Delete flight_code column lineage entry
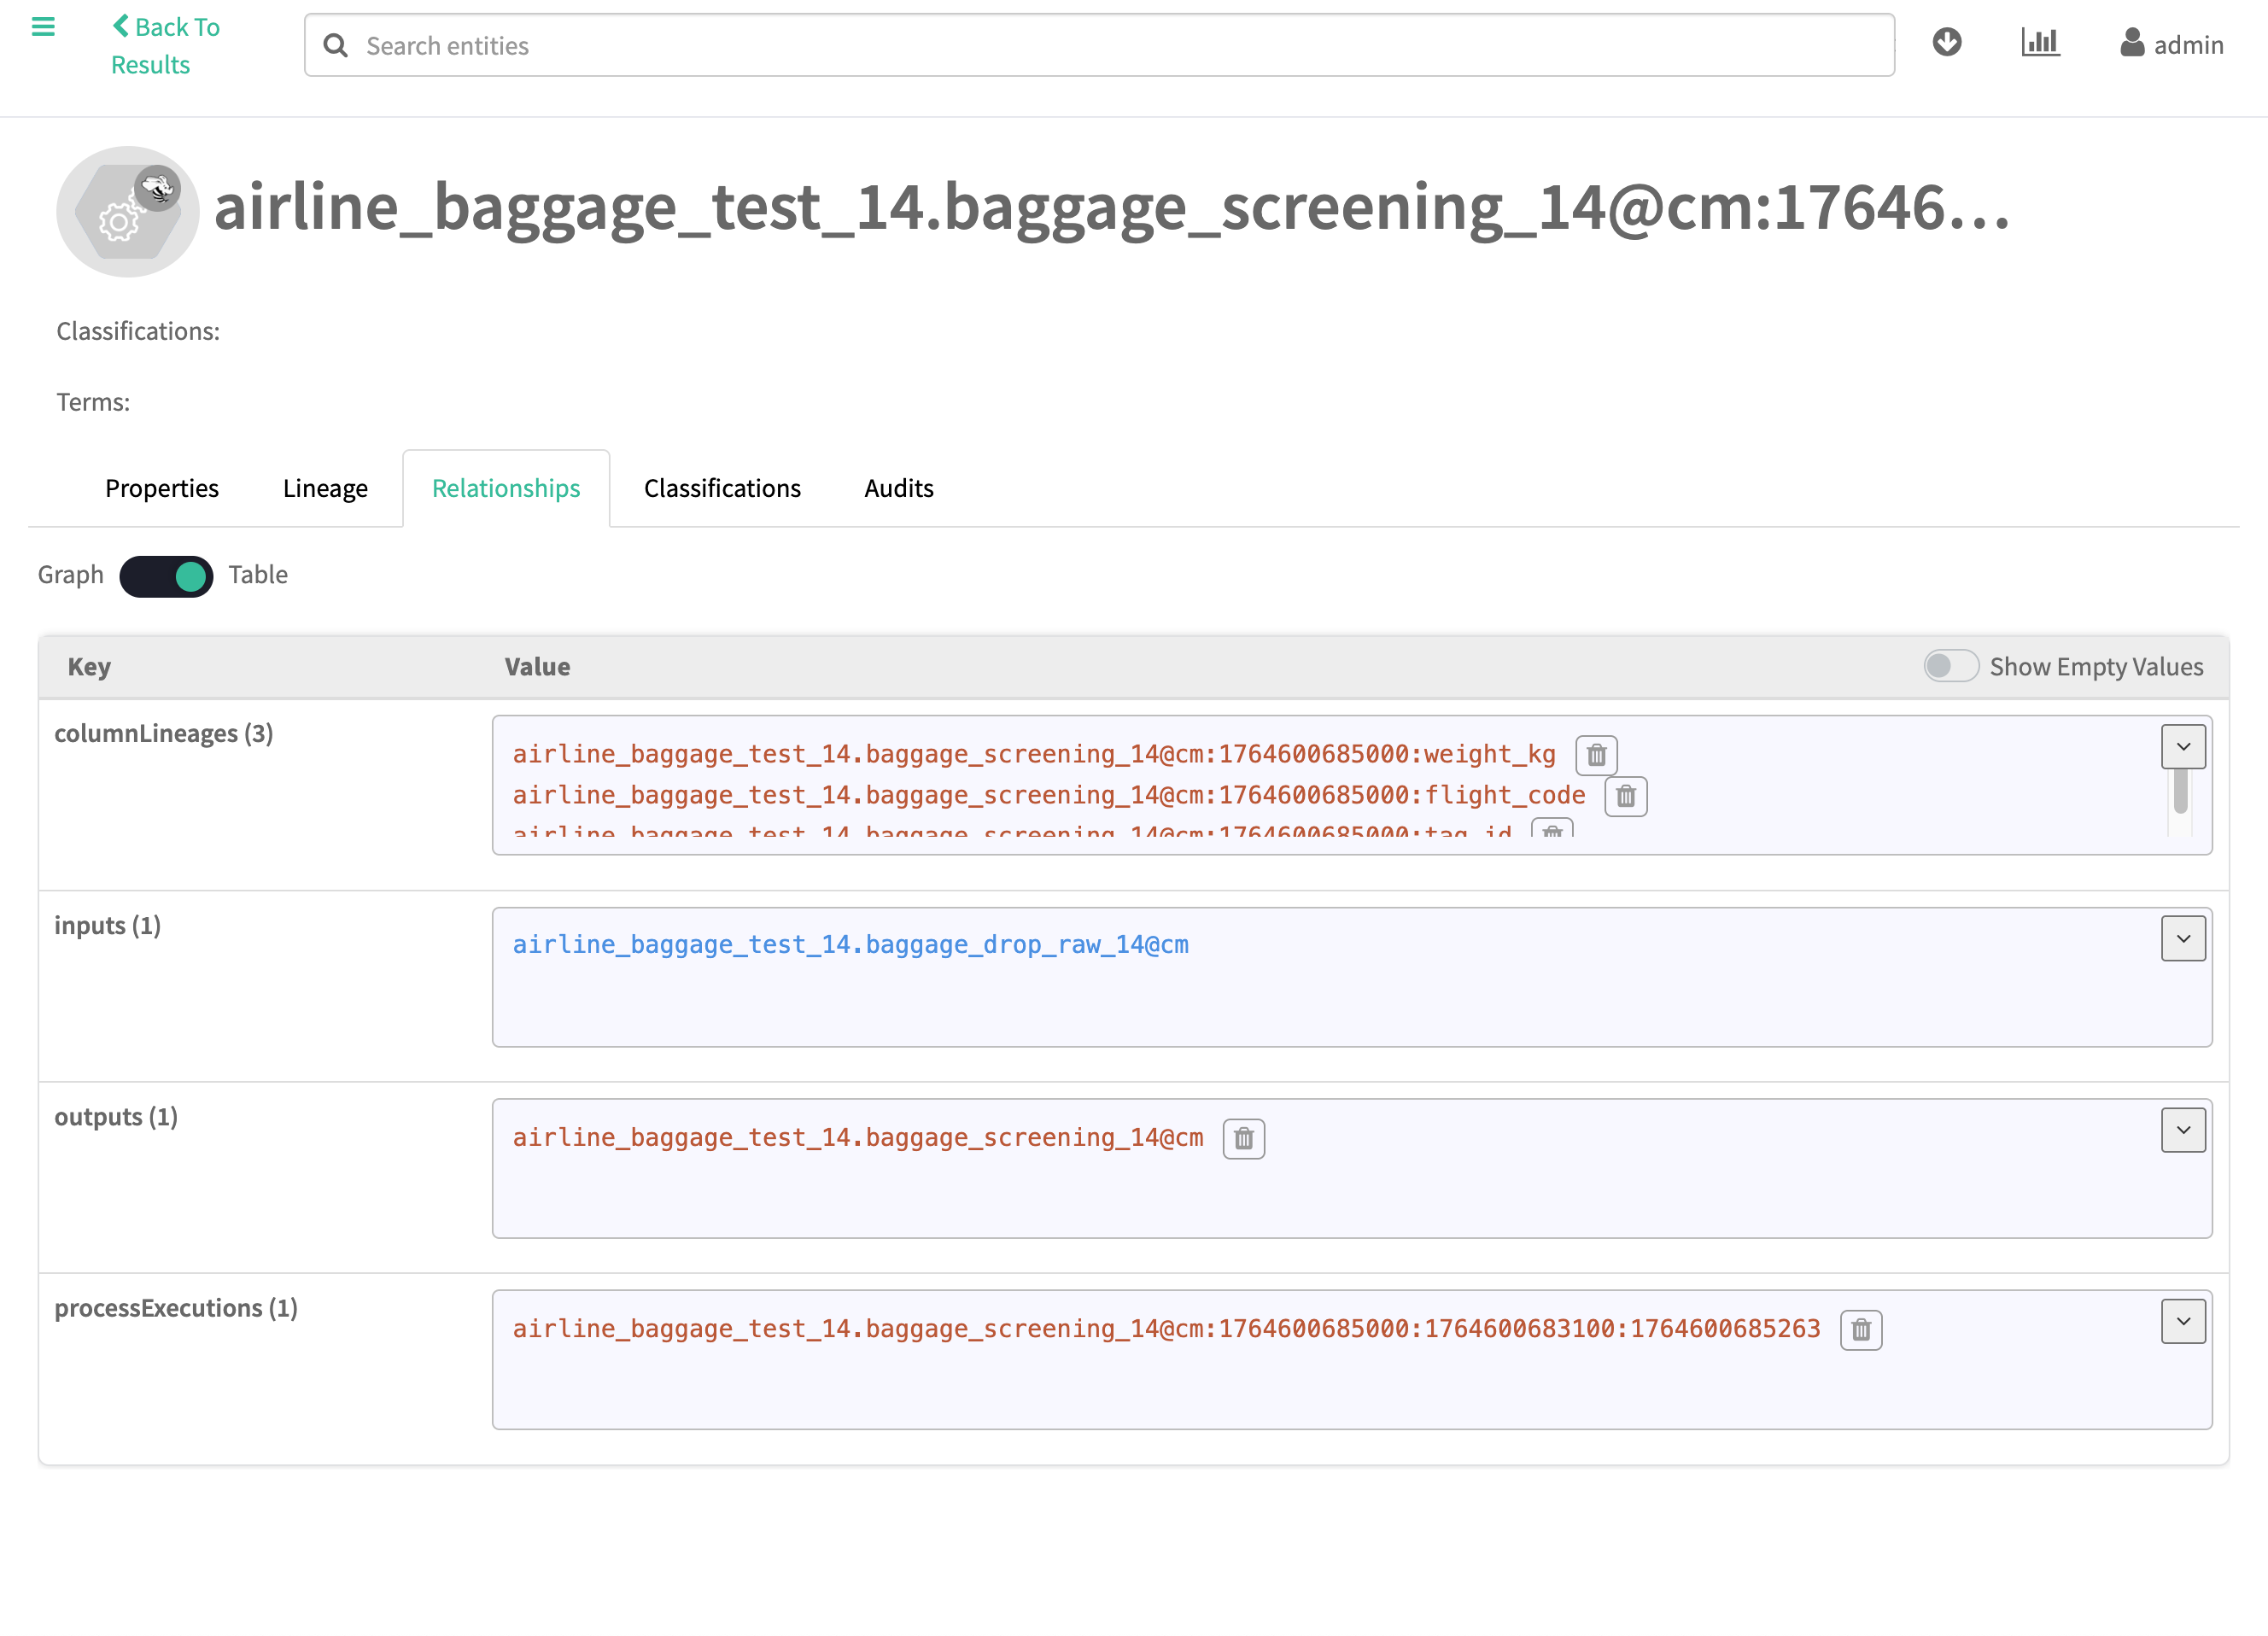The image size is (2268, 1636). coord(1625,796)
